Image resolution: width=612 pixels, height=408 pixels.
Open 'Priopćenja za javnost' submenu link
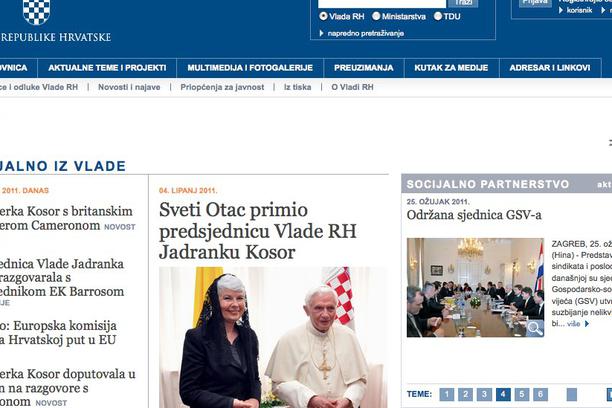click(x=222, y=87)
